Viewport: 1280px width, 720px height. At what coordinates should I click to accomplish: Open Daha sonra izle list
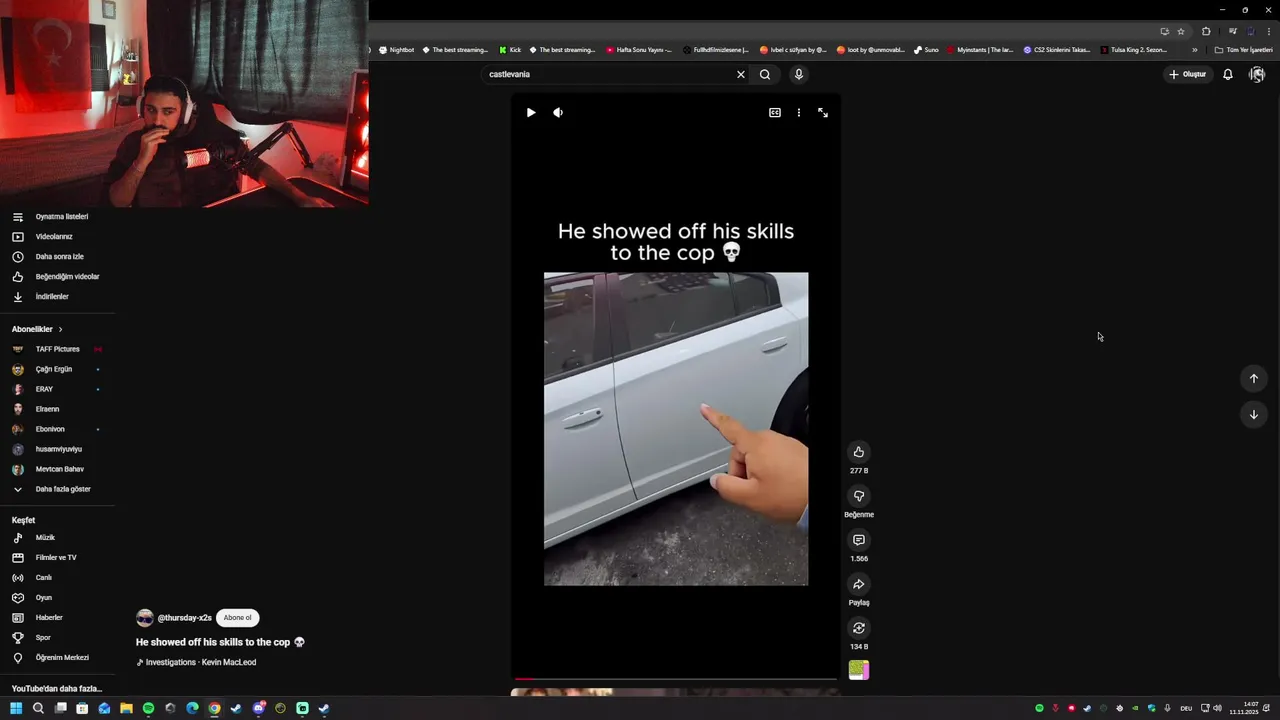[x=57, y=257]
